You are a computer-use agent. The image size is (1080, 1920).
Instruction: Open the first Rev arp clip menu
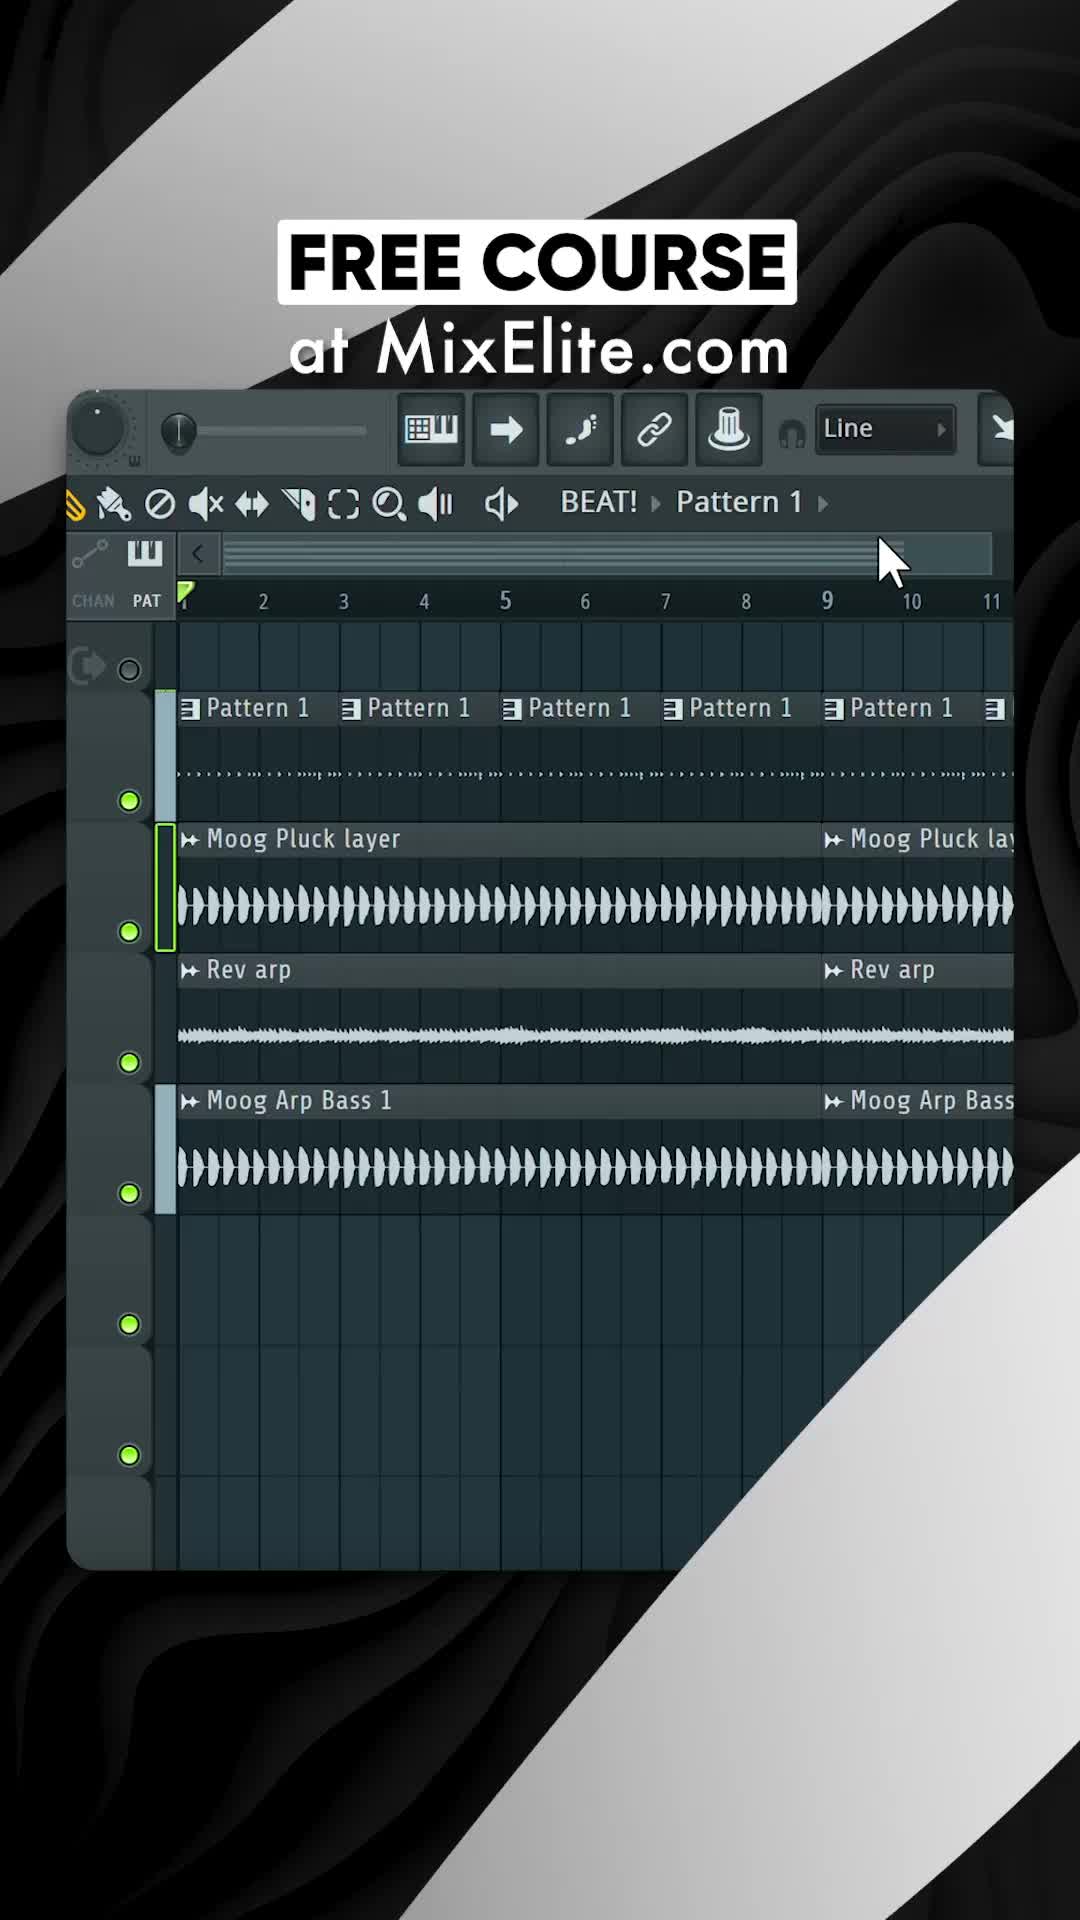[x=190, y=971]
